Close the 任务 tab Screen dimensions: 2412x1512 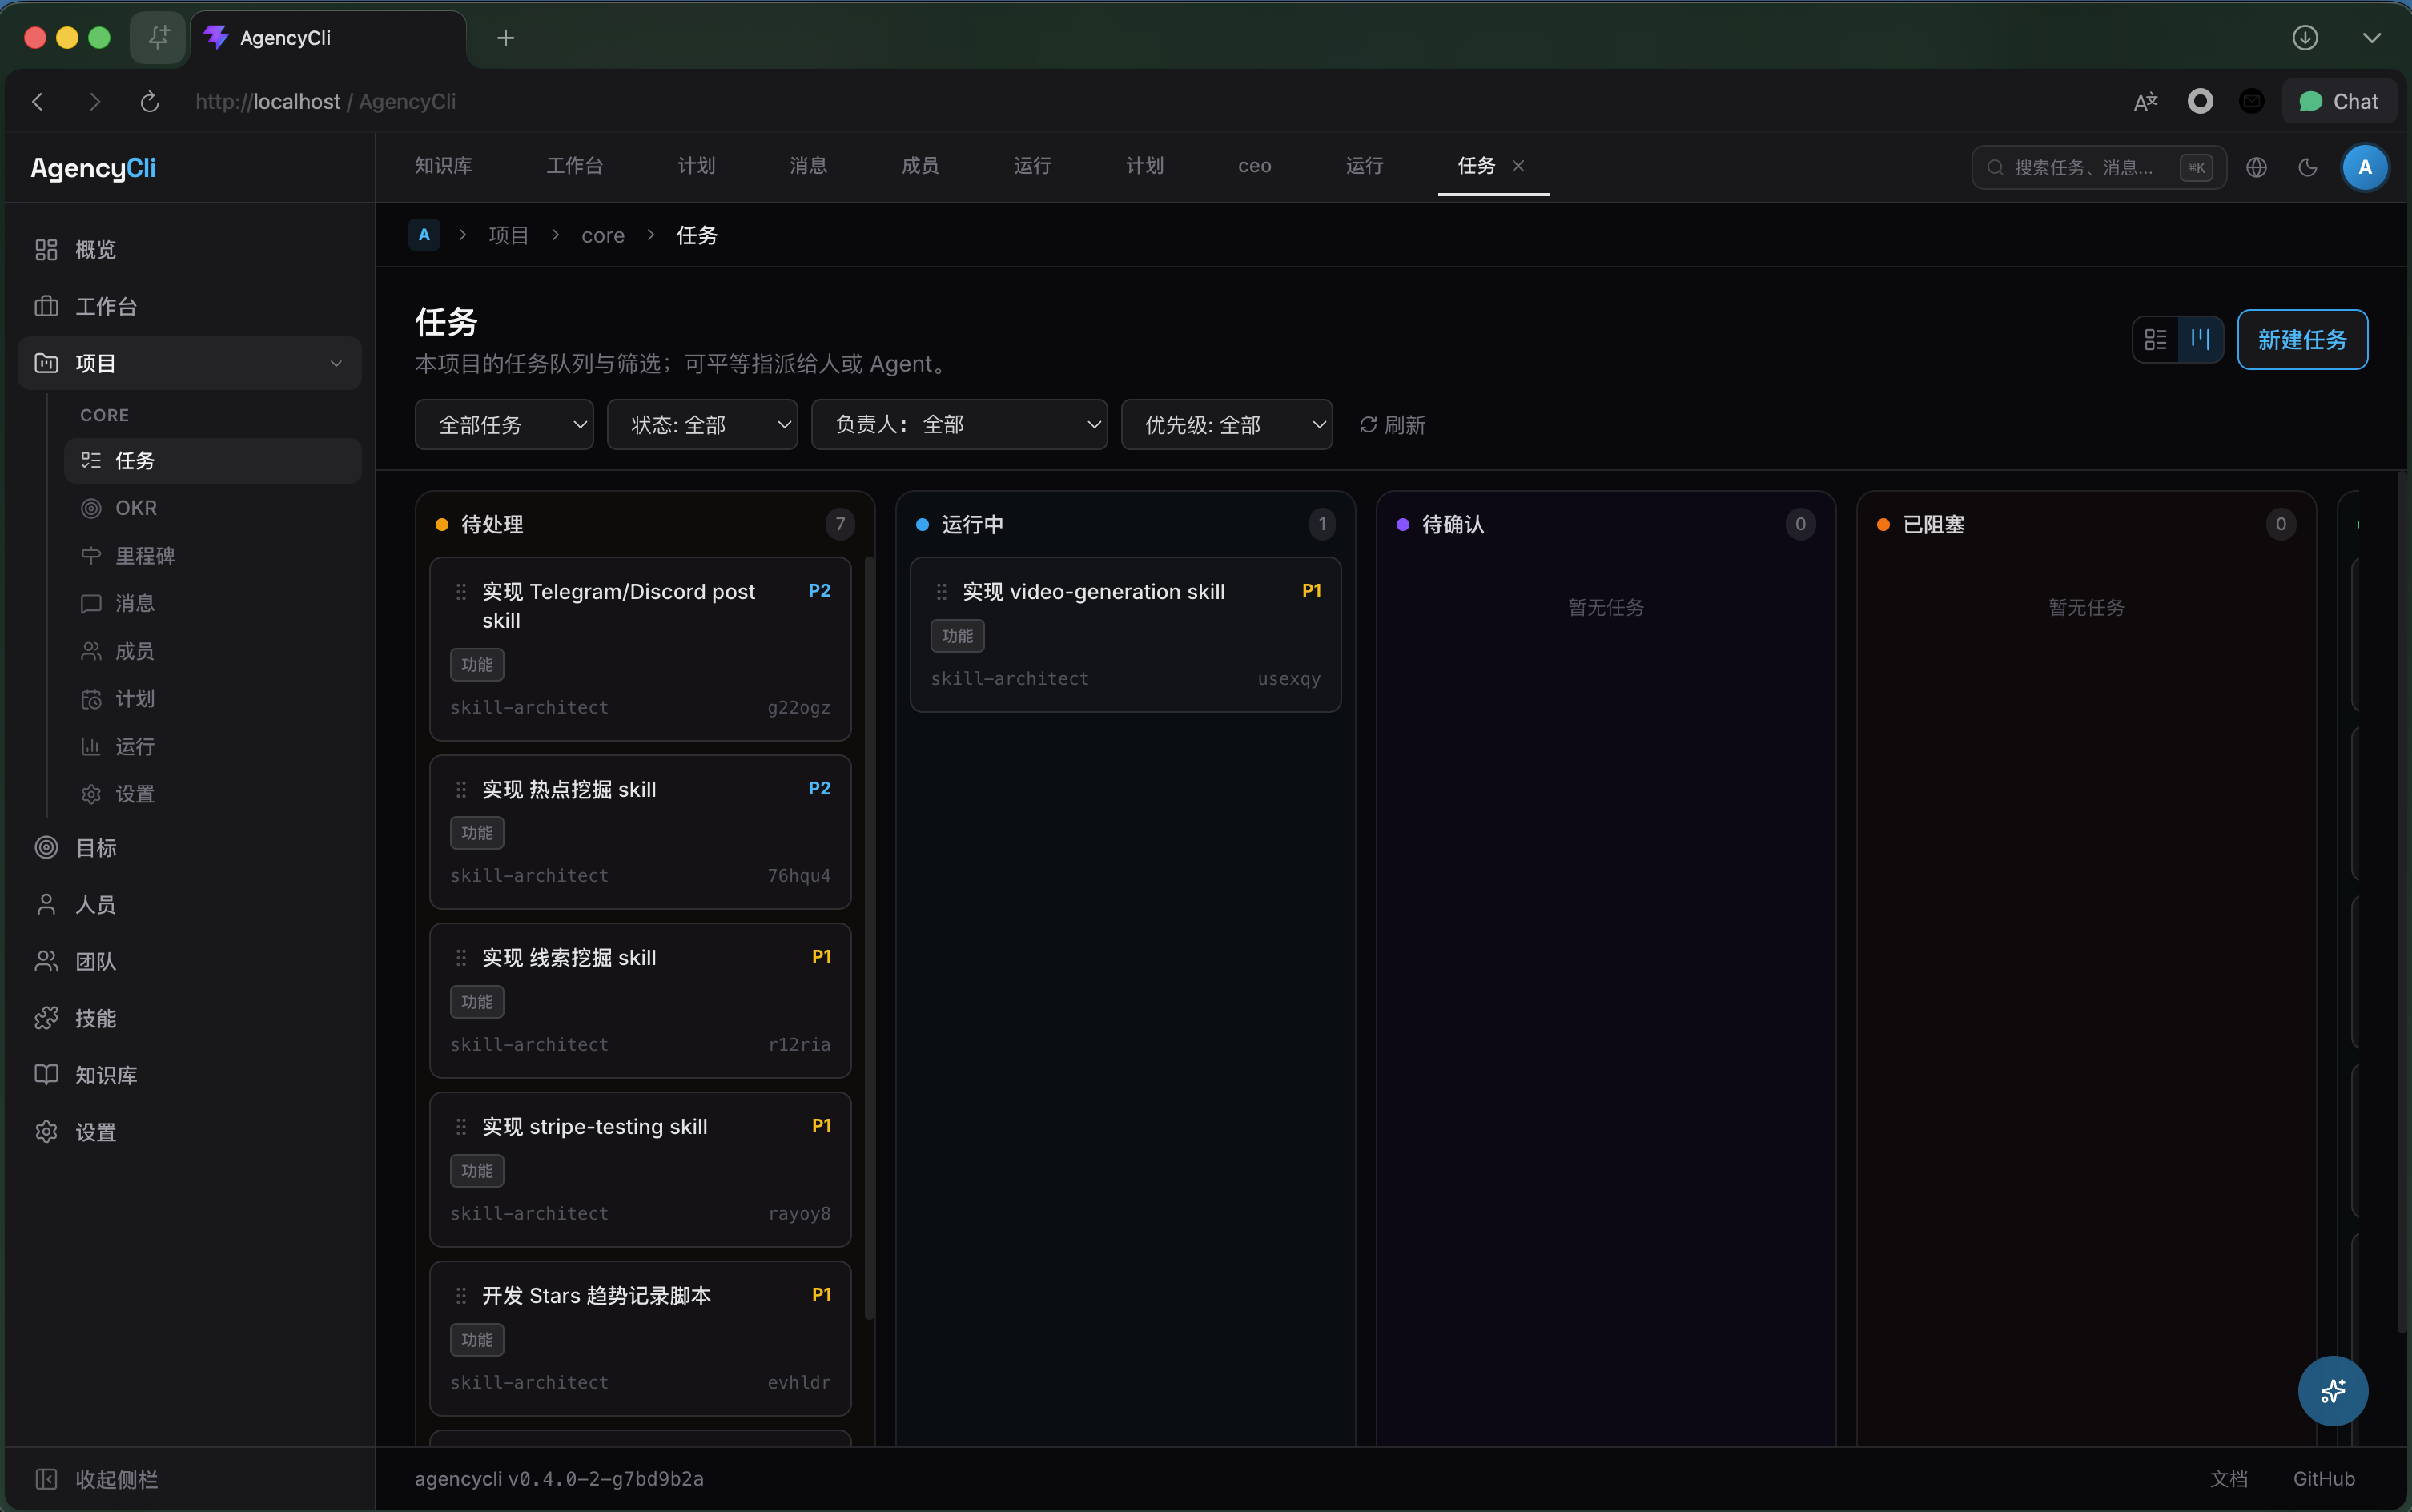[1518, 166]
